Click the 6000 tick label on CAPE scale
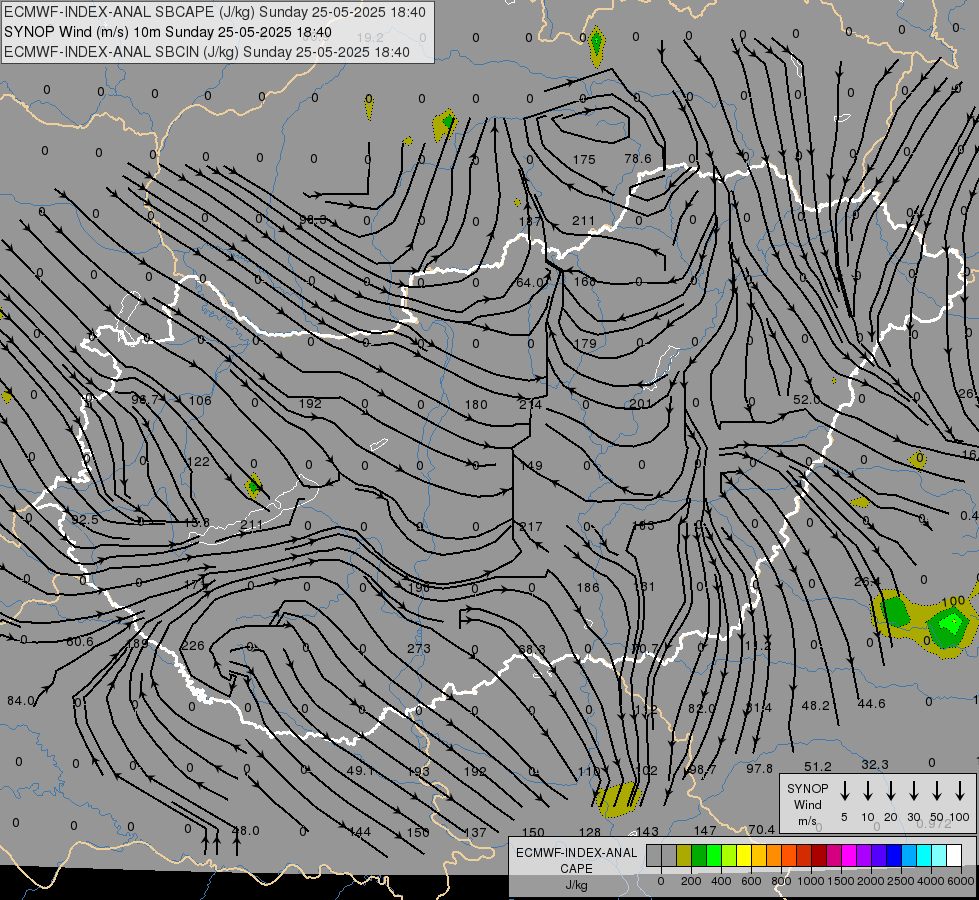Screen dimensions: 979x900 point(960,881)
